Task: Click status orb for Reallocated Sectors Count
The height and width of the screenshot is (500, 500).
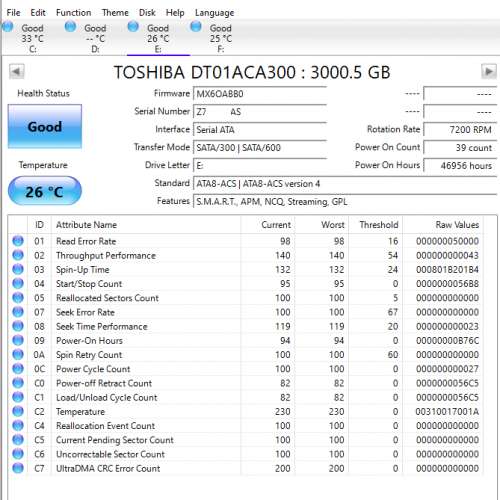Action: pos(18,298)
